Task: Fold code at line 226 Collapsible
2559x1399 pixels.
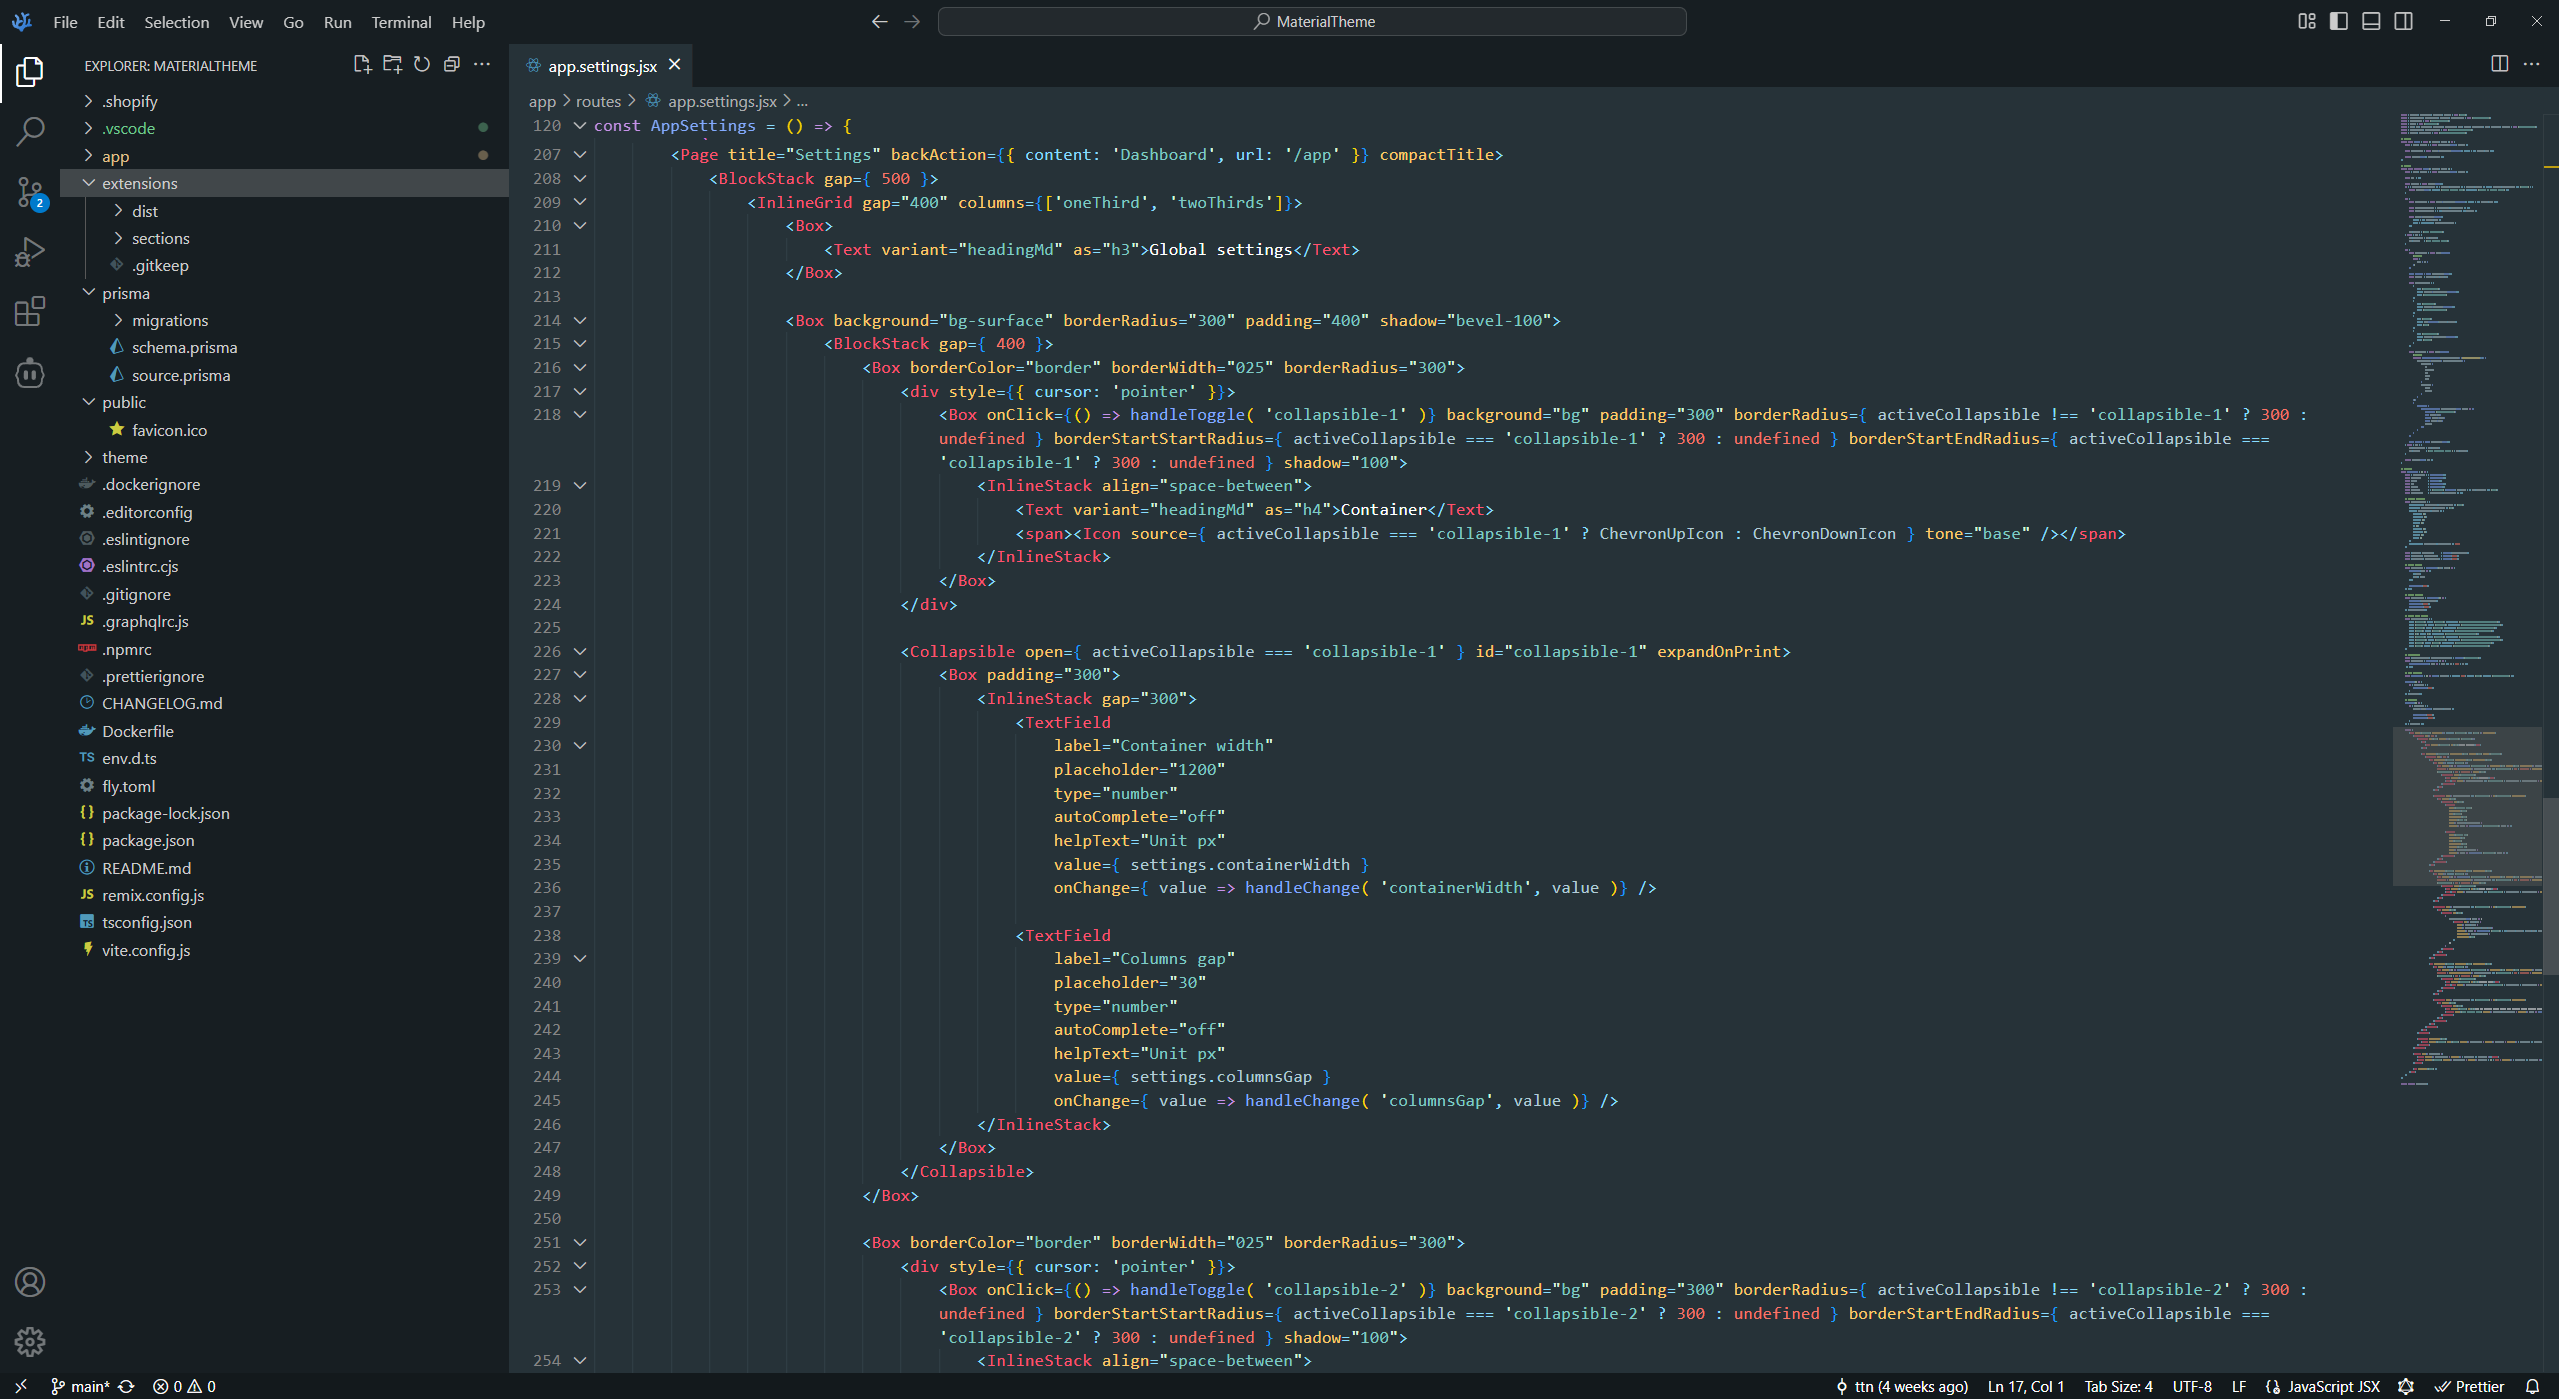Action: click(x=580, y=651)
